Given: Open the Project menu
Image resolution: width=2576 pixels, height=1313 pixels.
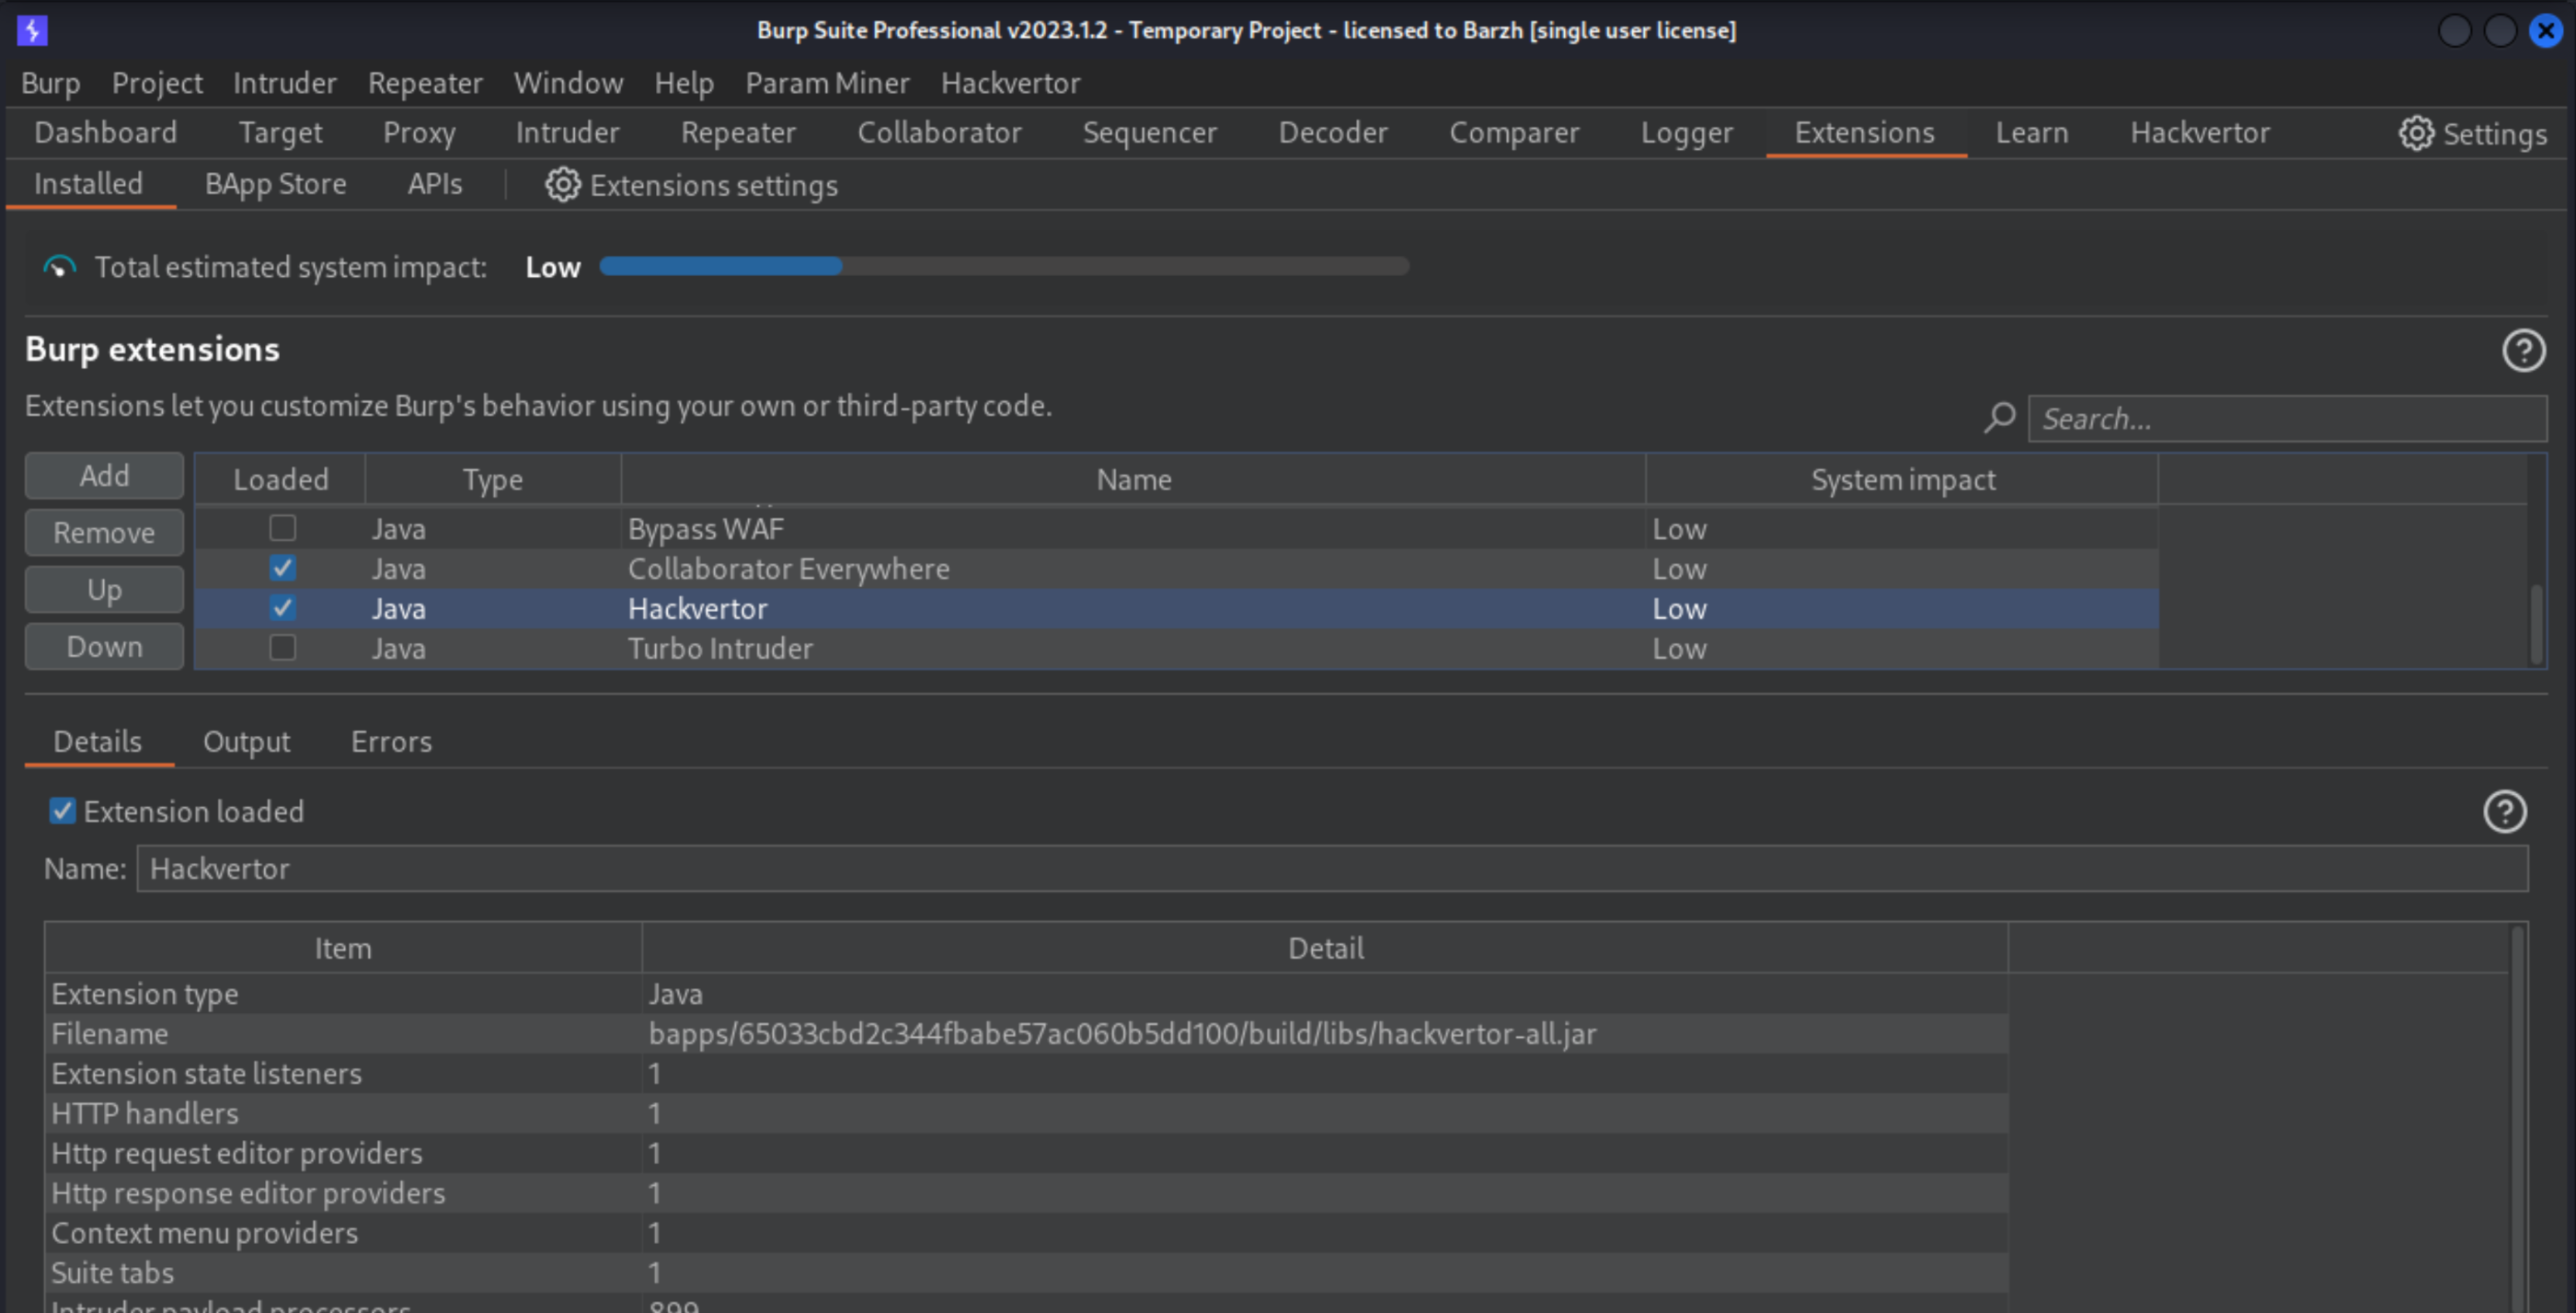Looking at the screenshot, I should (x=157, y=83).
